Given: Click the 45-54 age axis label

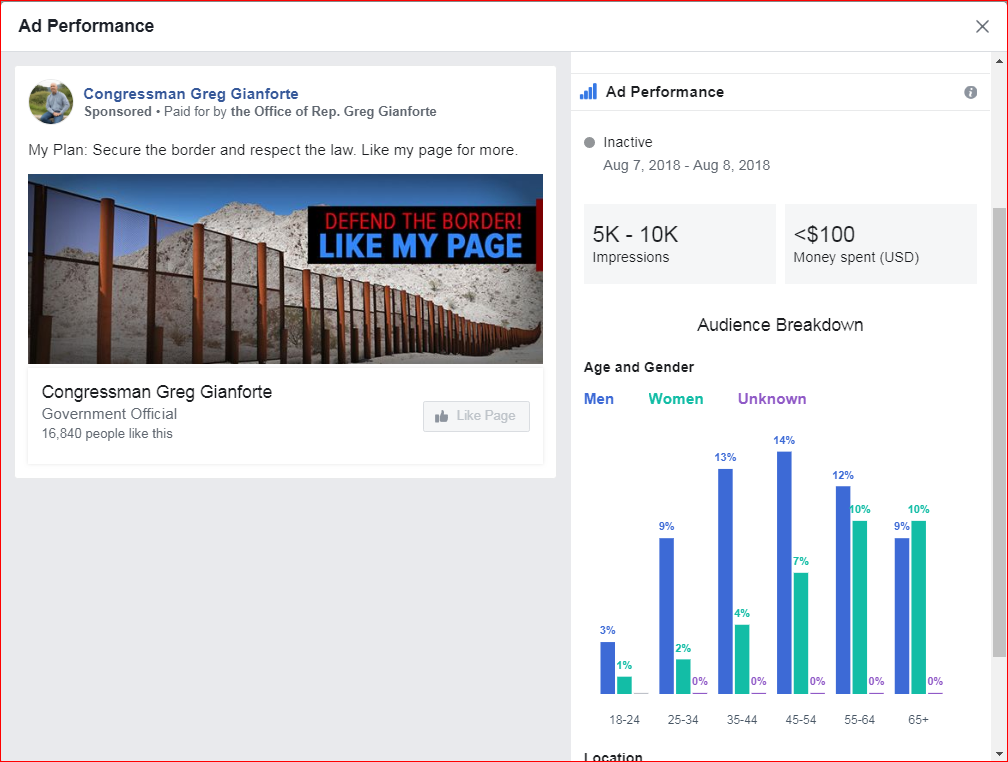Looking at the screenshot, I should coord(800,720).
